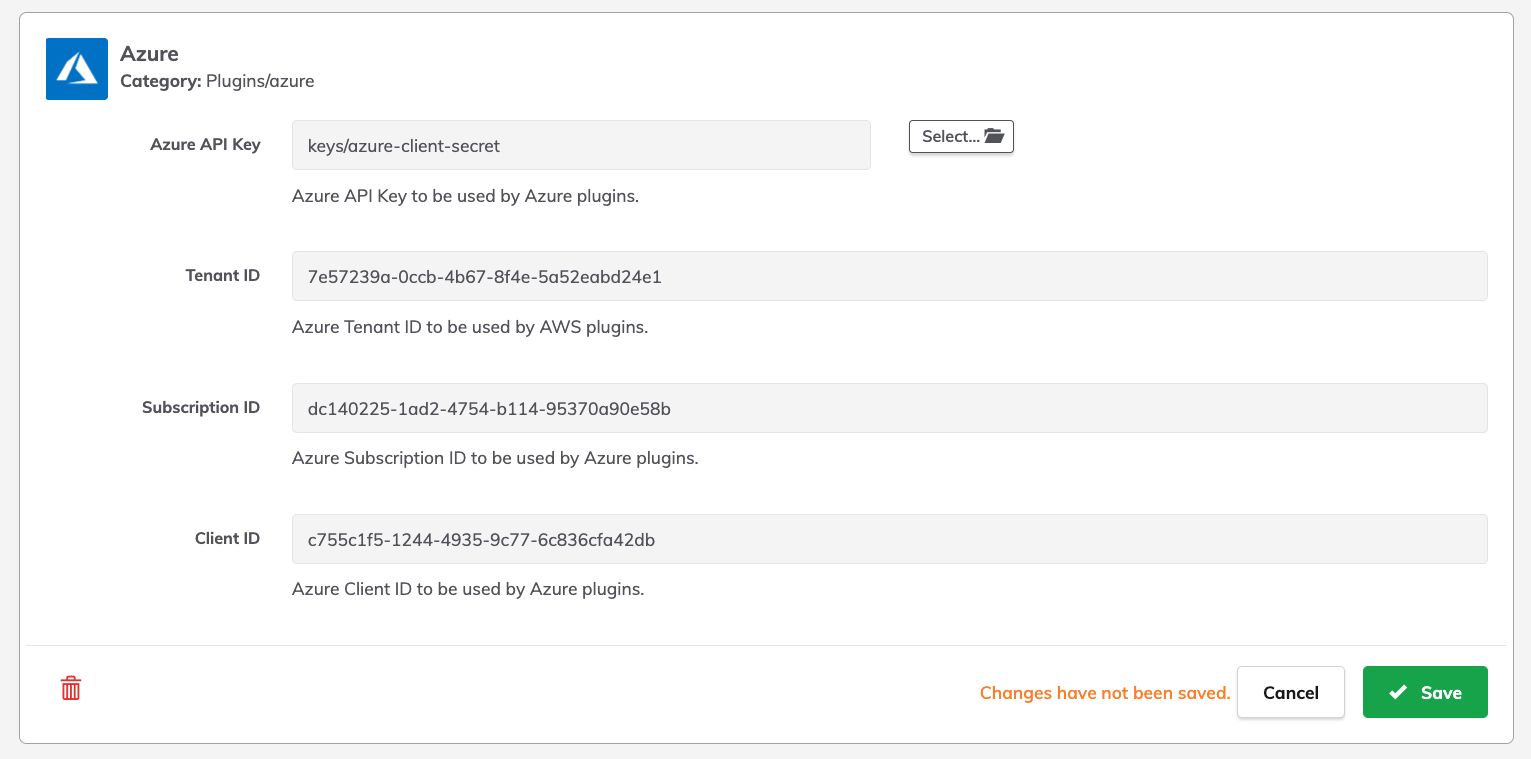Edit the Subscription ID input field
Image resolution: width=1531 pixels, height=759 pixels.
889,408
